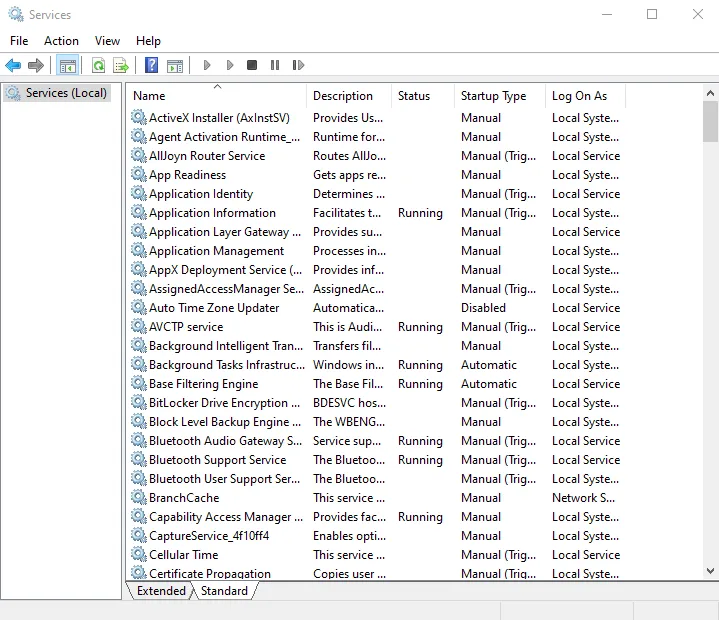The height and width of the screenshot is (620, 719).
Task: Open the Action menu
Action: tap(61, 41)
